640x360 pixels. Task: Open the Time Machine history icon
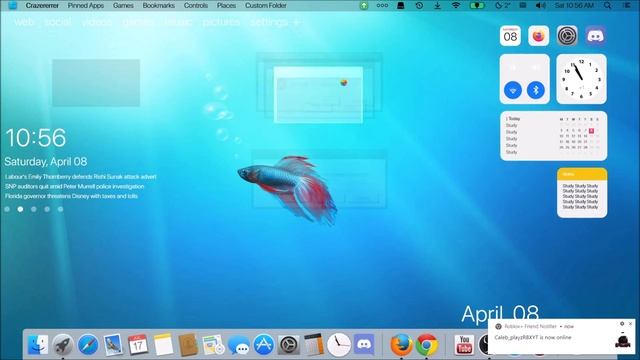419,6
